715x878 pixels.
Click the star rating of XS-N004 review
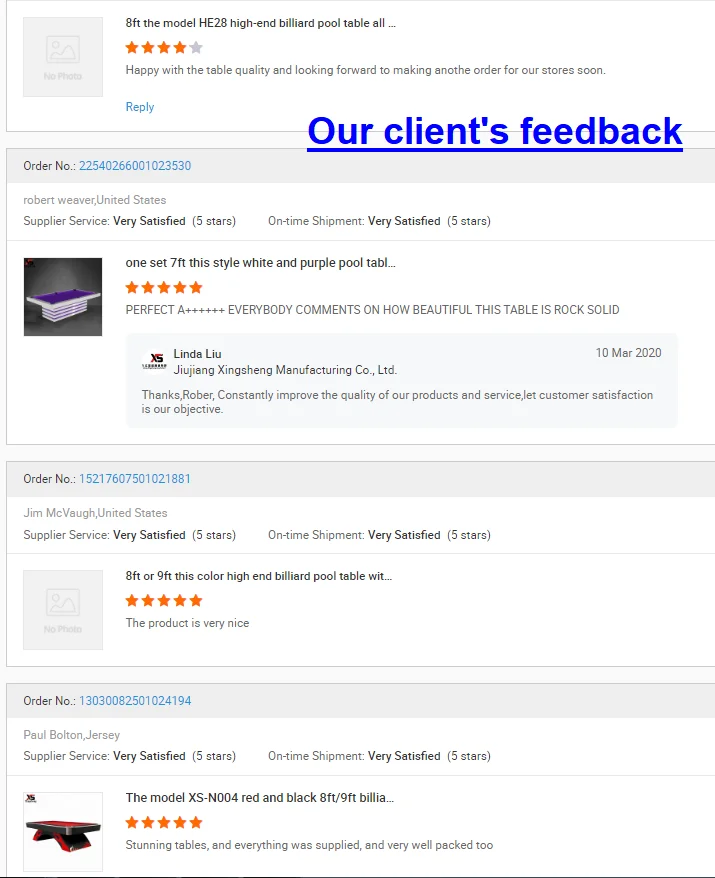[x=164, y=823]
